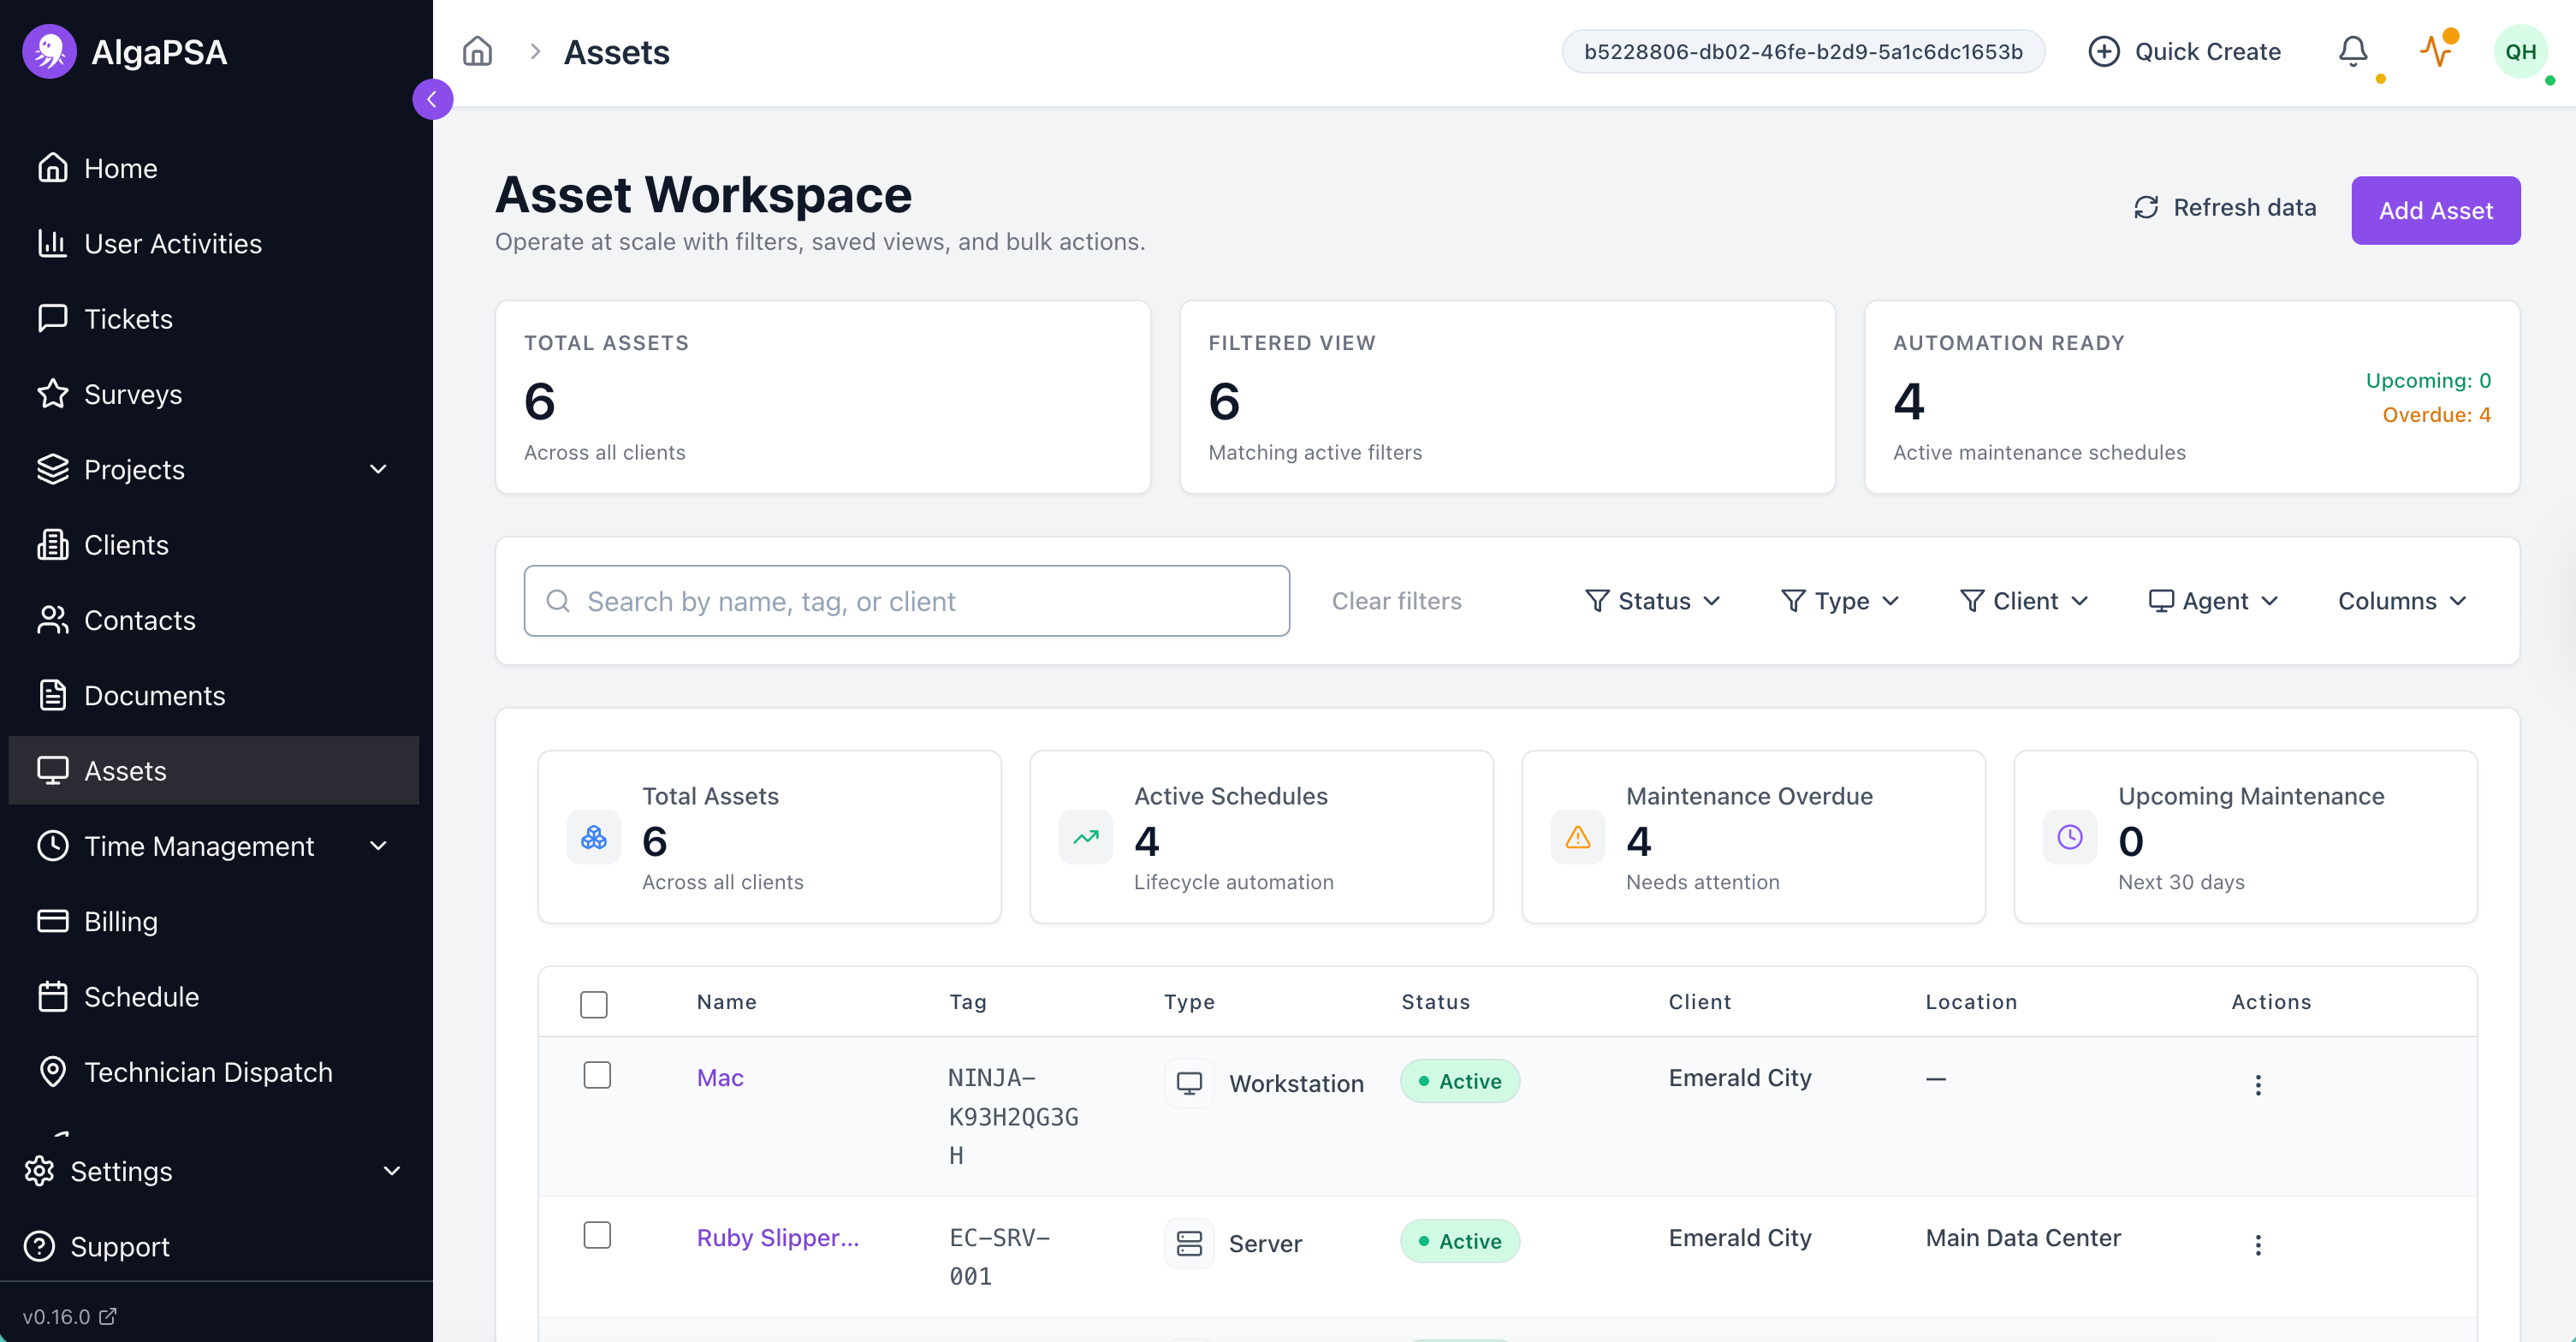Go to Tickets in the sidebar

tap(128, 319)
